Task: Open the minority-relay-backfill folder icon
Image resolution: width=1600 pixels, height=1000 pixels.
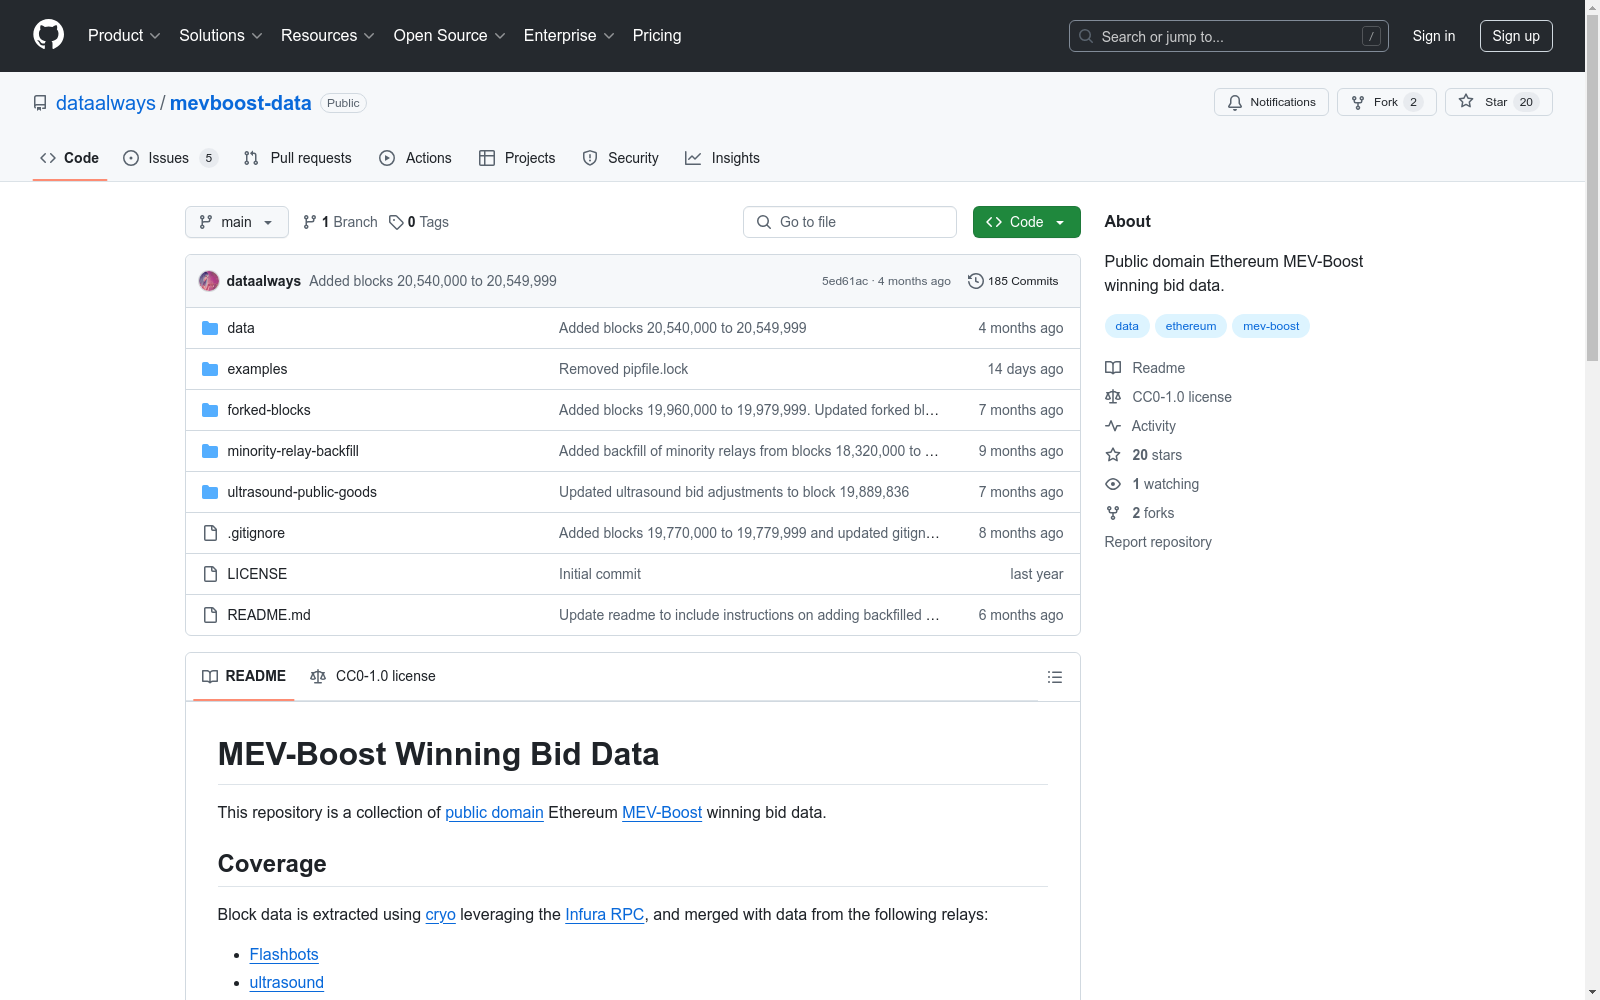Action: click(x=210, y=451)
